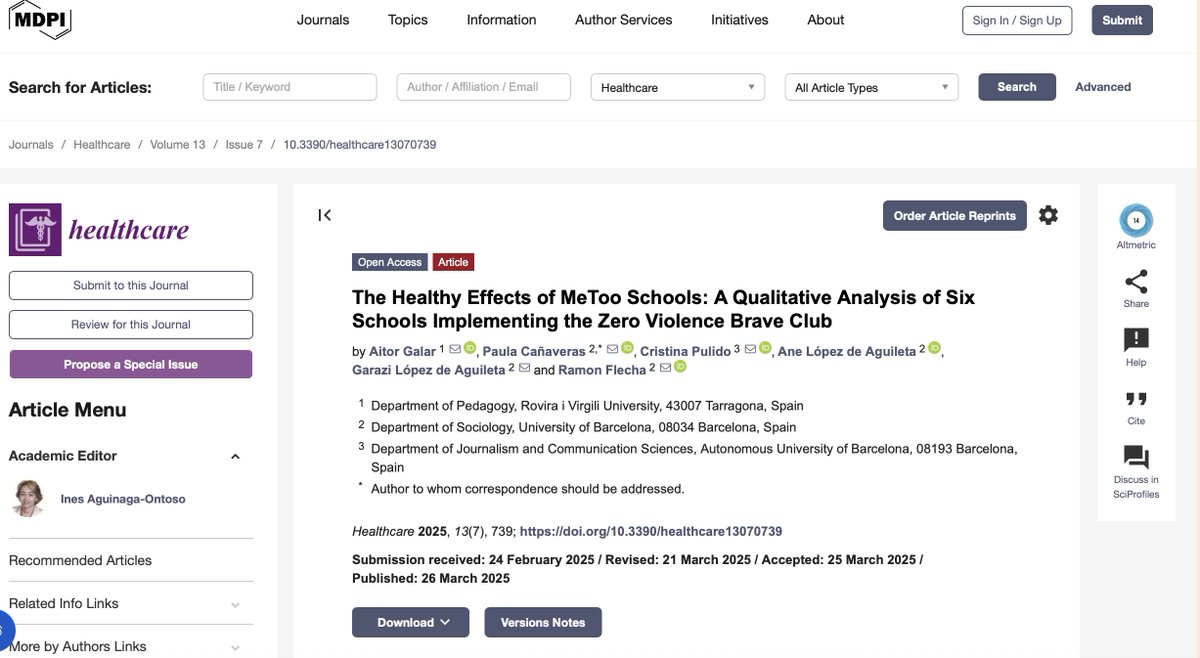The image size is (1200, 658).
Task: Click Propose a Special Issue button
Action: click(131, 364)
